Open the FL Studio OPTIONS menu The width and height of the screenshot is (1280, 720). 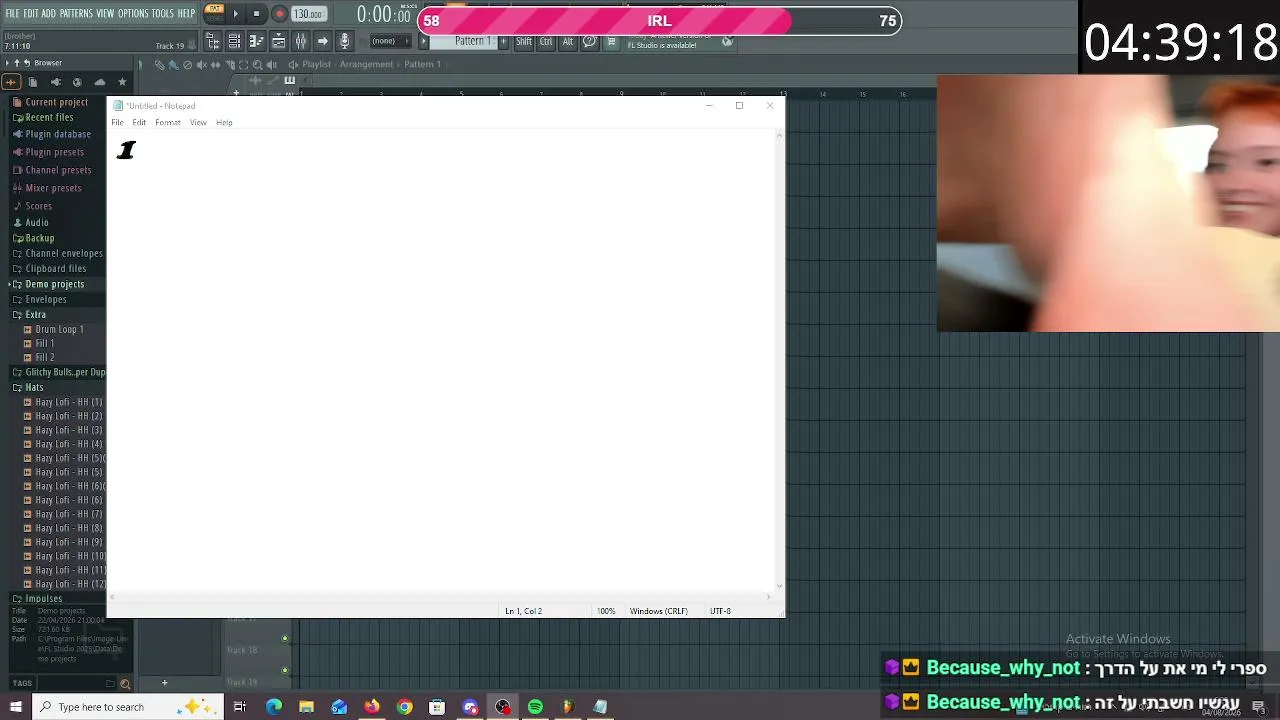(133, 14)
